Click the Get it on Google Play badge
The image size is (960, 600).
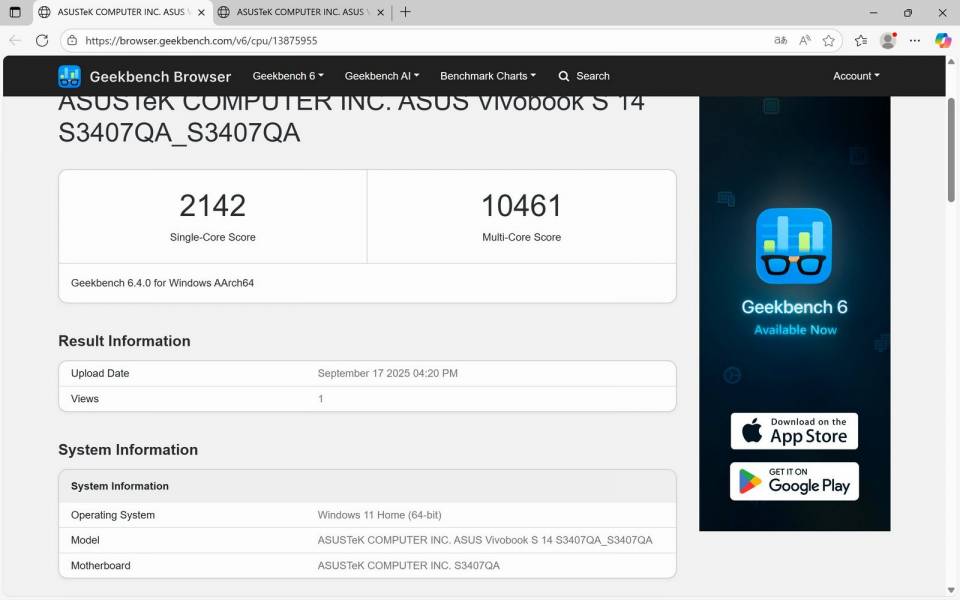794,481
